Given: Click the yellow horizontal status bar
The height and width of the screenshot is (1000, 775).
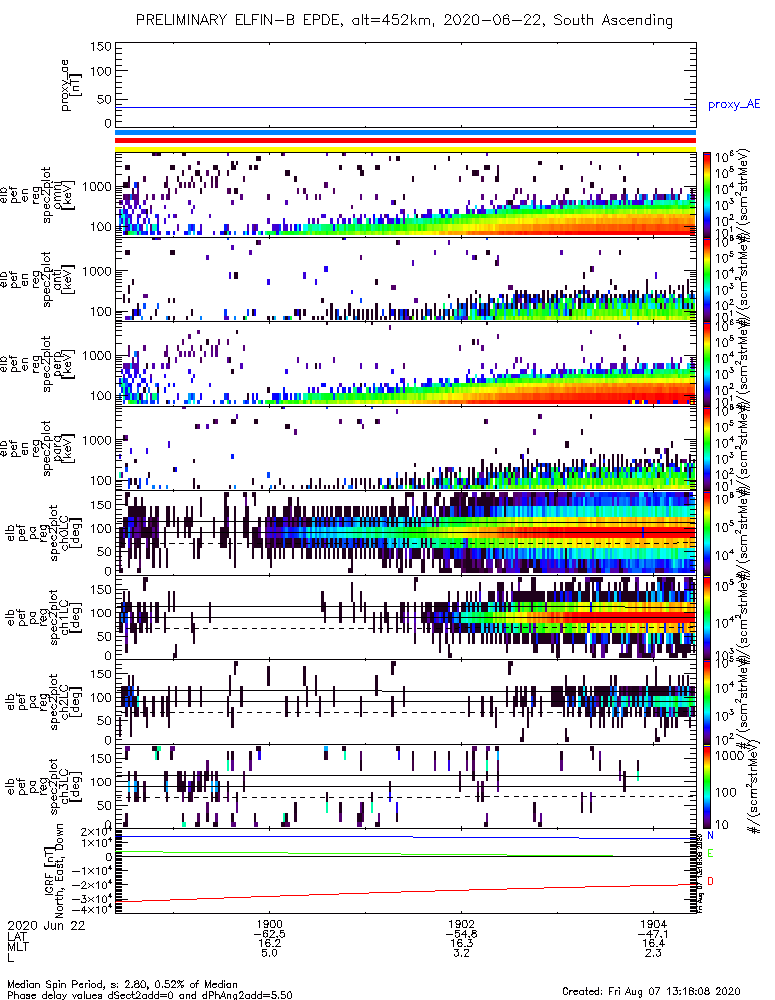Looking at the screenshot, I should click(405, 149).
